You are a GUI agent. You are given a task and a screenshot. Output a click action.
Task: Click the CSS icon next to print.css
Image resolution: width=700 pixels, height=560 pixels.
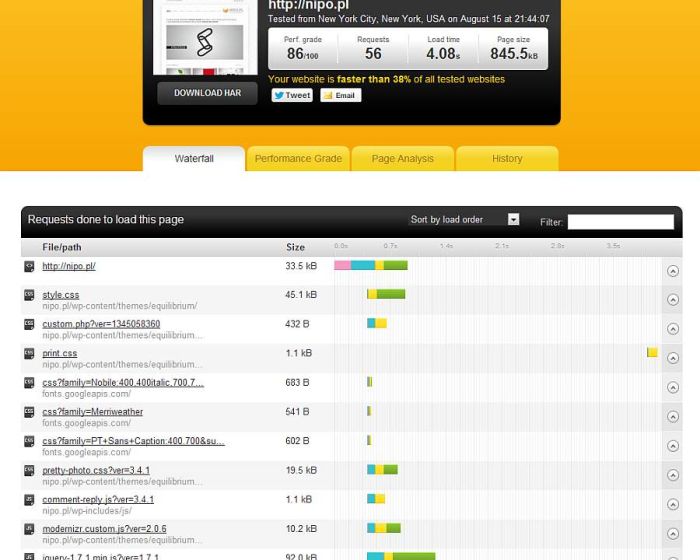29,353
